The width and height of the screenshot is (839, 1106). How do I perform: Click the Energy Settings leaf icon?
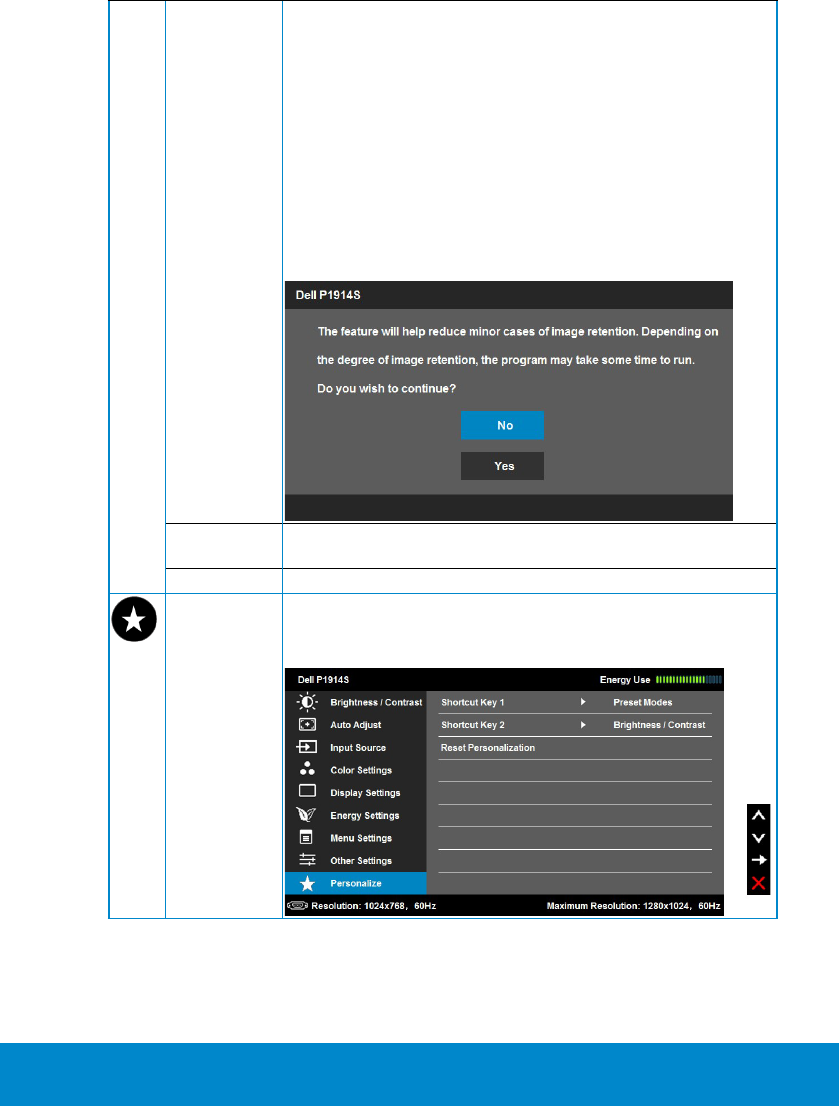coord(306,815)
